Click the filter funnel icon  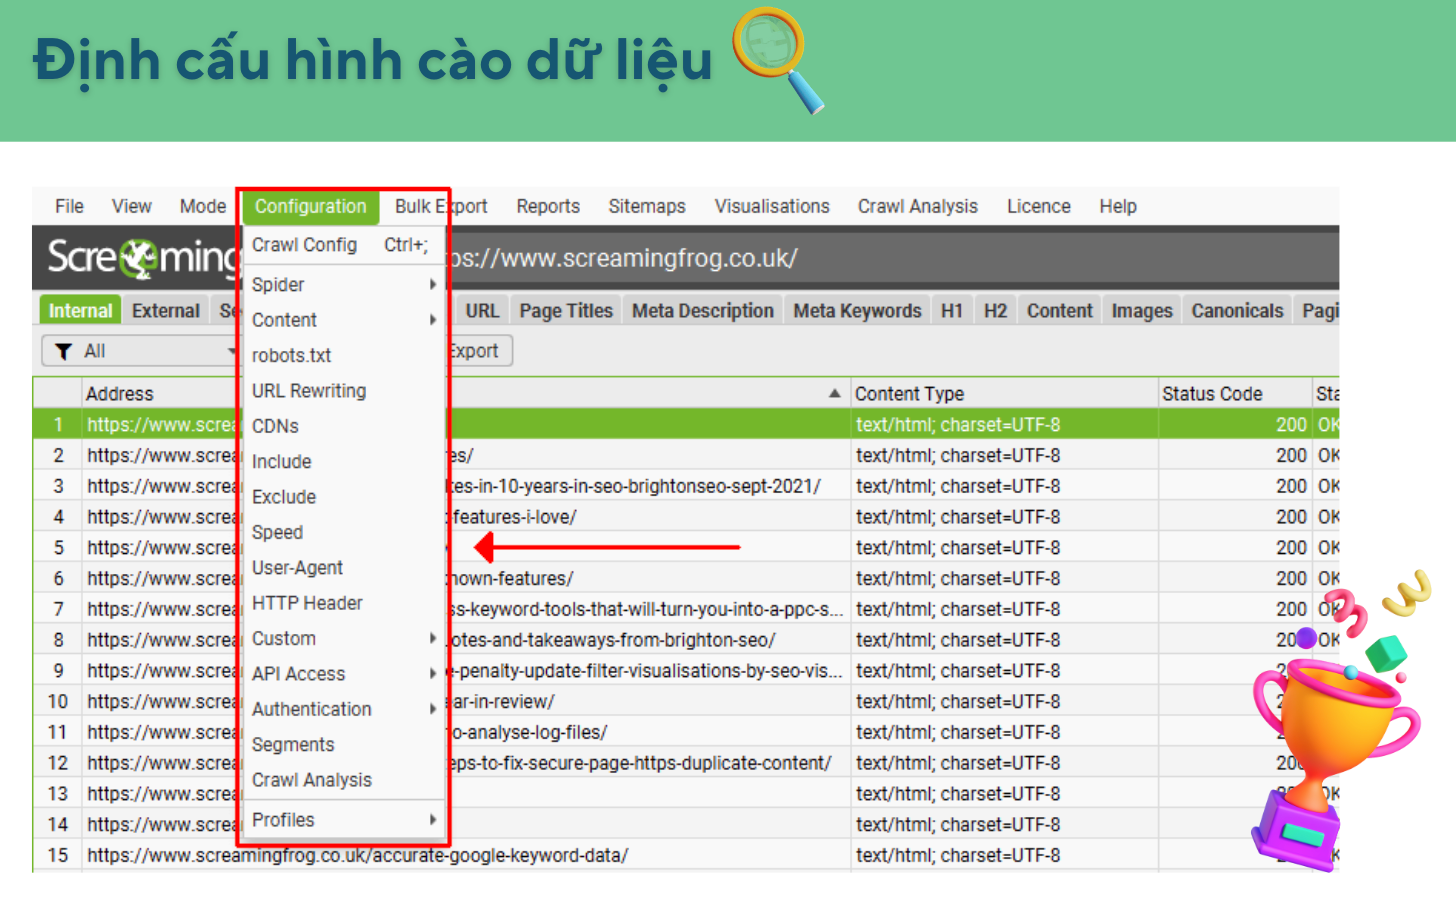coord(64,351)
